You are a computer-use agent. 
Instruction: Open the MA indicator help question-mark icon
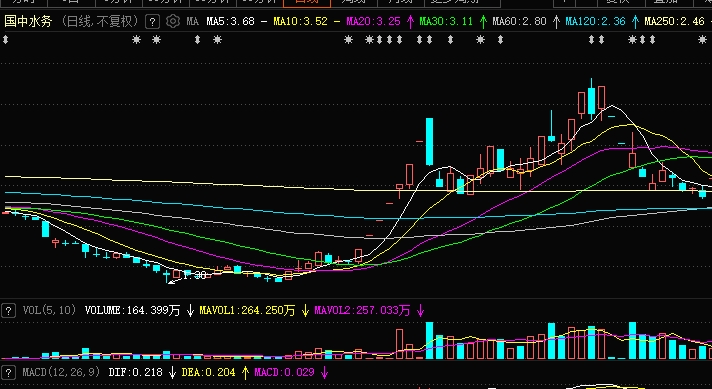coord(152,21)
